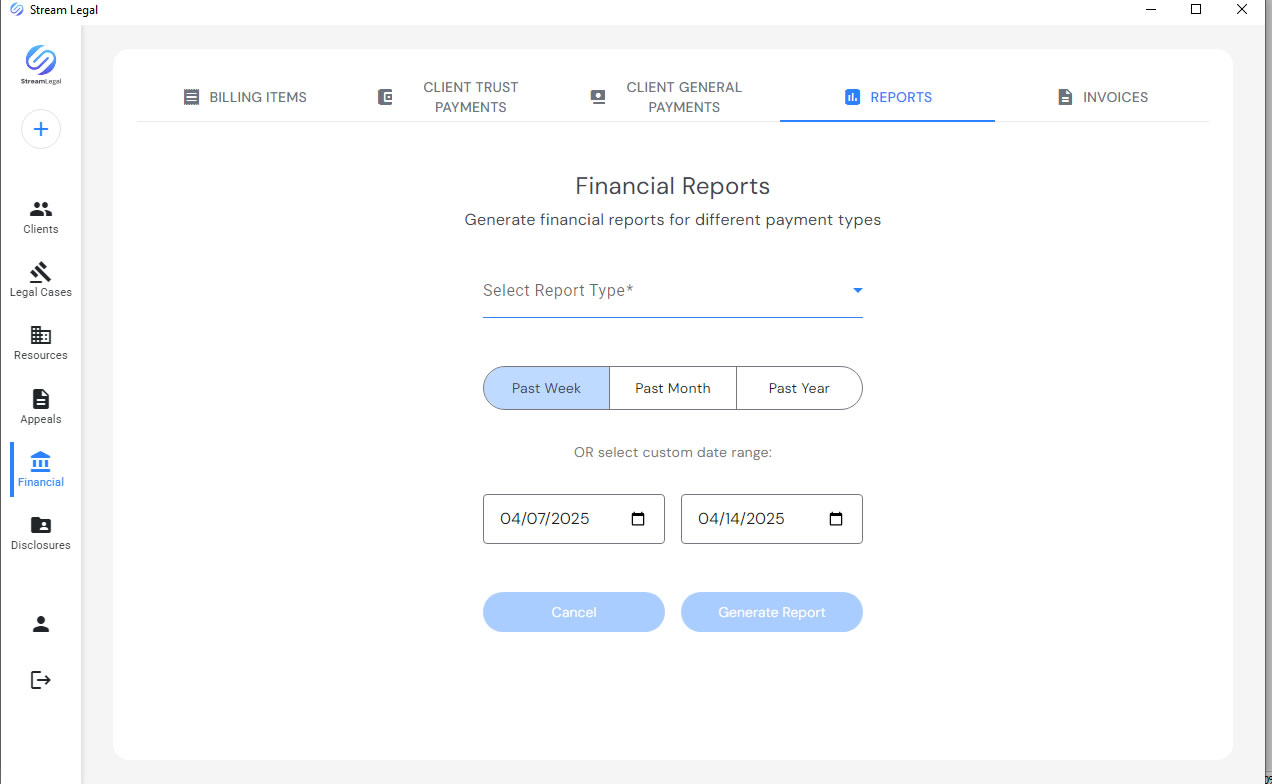
Task: Open the Clients section
Action: (x=41, y=217)
